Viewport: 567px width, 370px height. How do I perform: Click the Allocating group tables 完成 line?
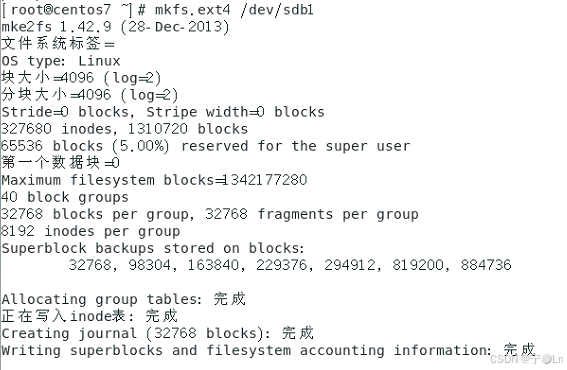tap(124, 299)
